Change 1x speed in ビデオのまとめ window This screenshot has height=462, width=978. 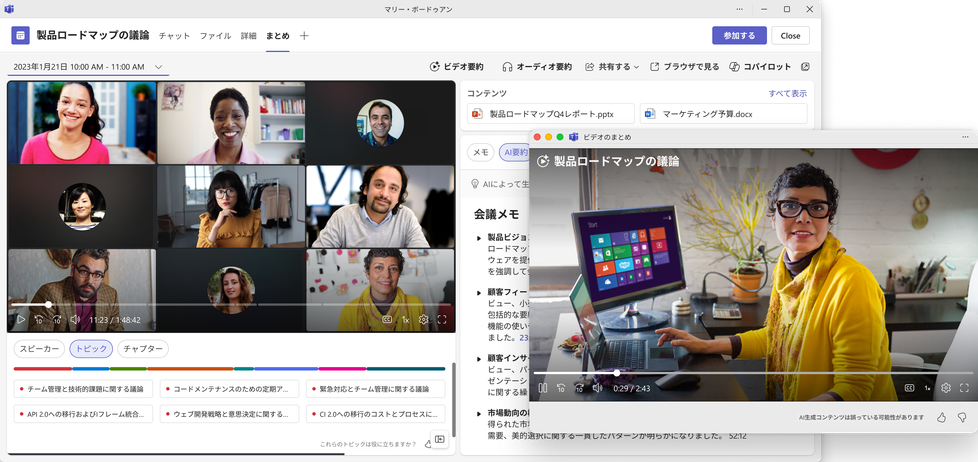coord(927,388)
